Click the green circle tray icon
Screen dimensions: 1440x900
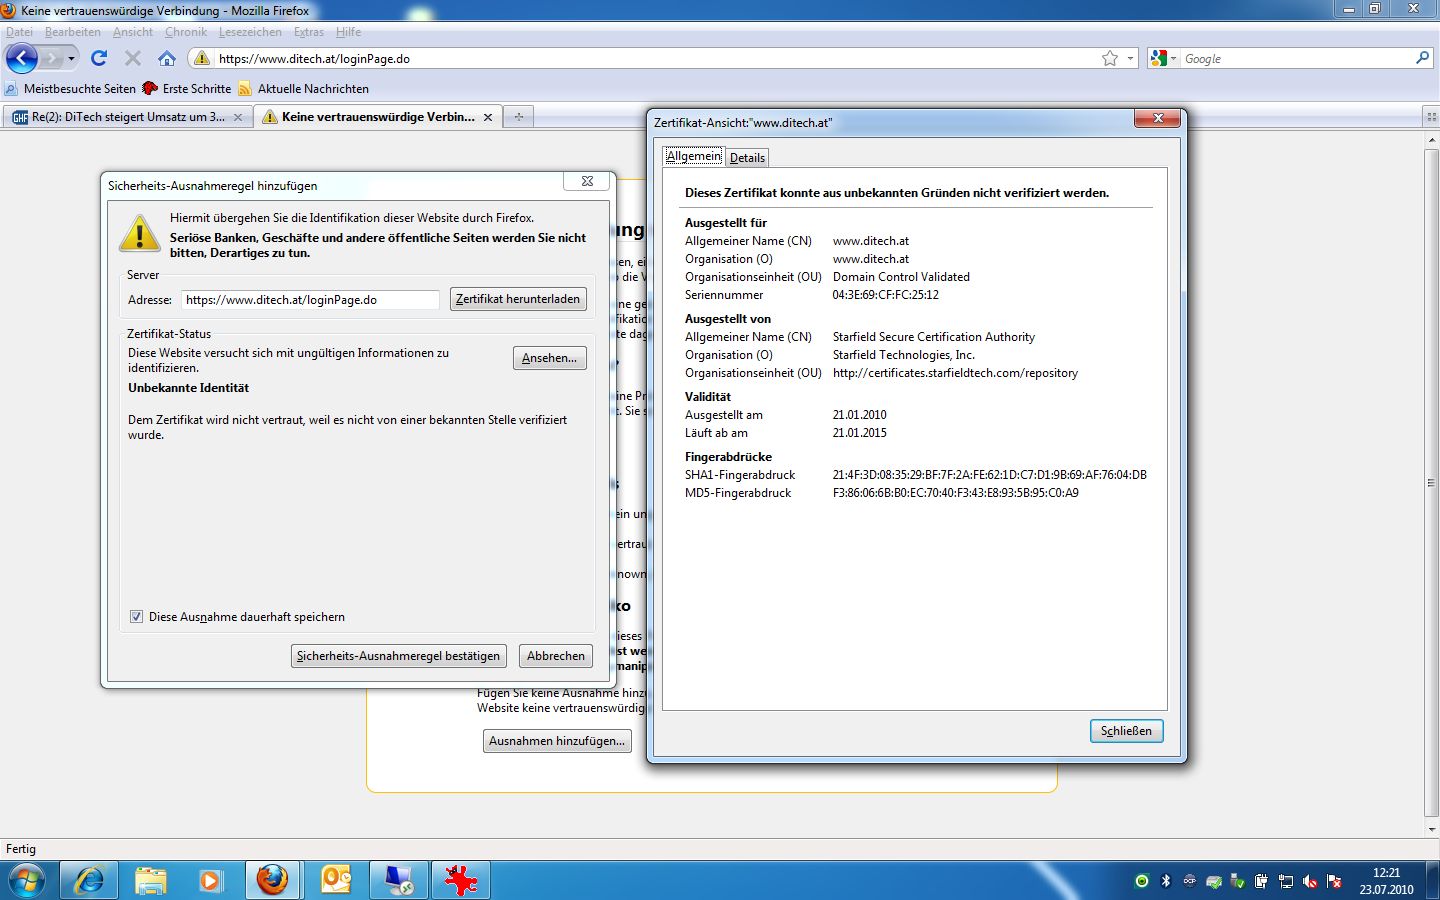1141,881
